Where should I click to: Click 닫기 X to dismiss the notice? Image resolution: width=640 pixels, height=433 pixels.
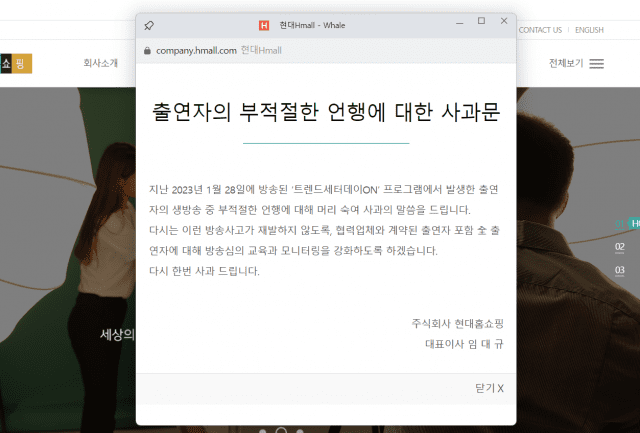pos(489,388)
